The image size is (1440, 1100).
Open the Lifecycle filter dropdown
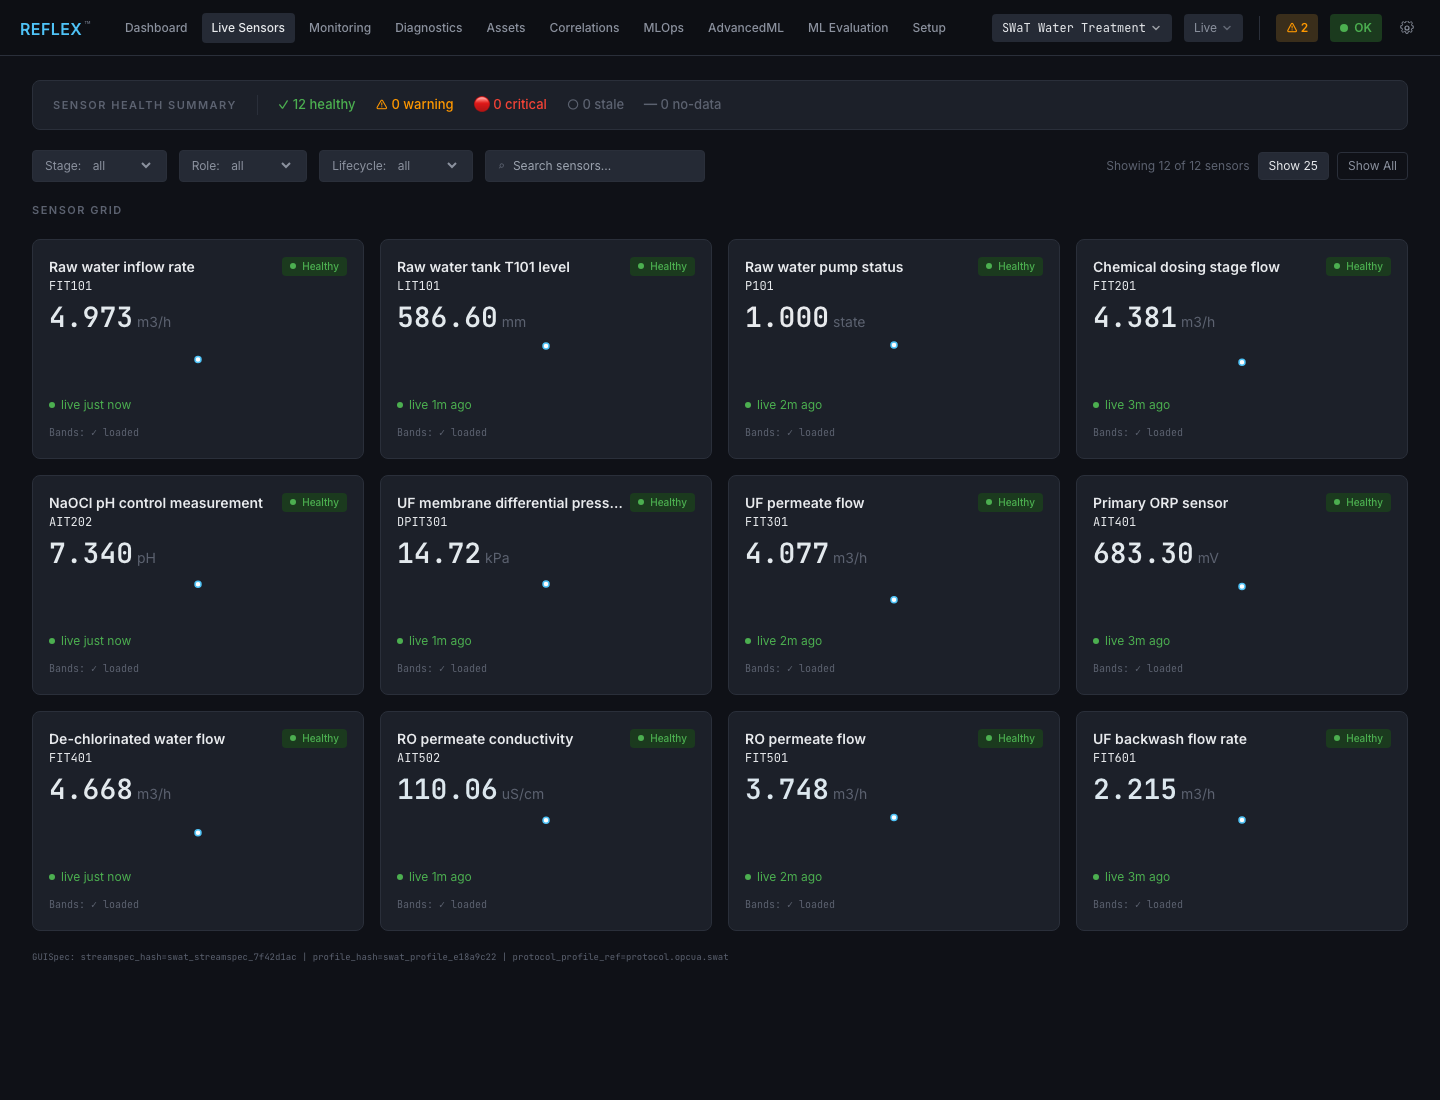[x=395, y=166]
